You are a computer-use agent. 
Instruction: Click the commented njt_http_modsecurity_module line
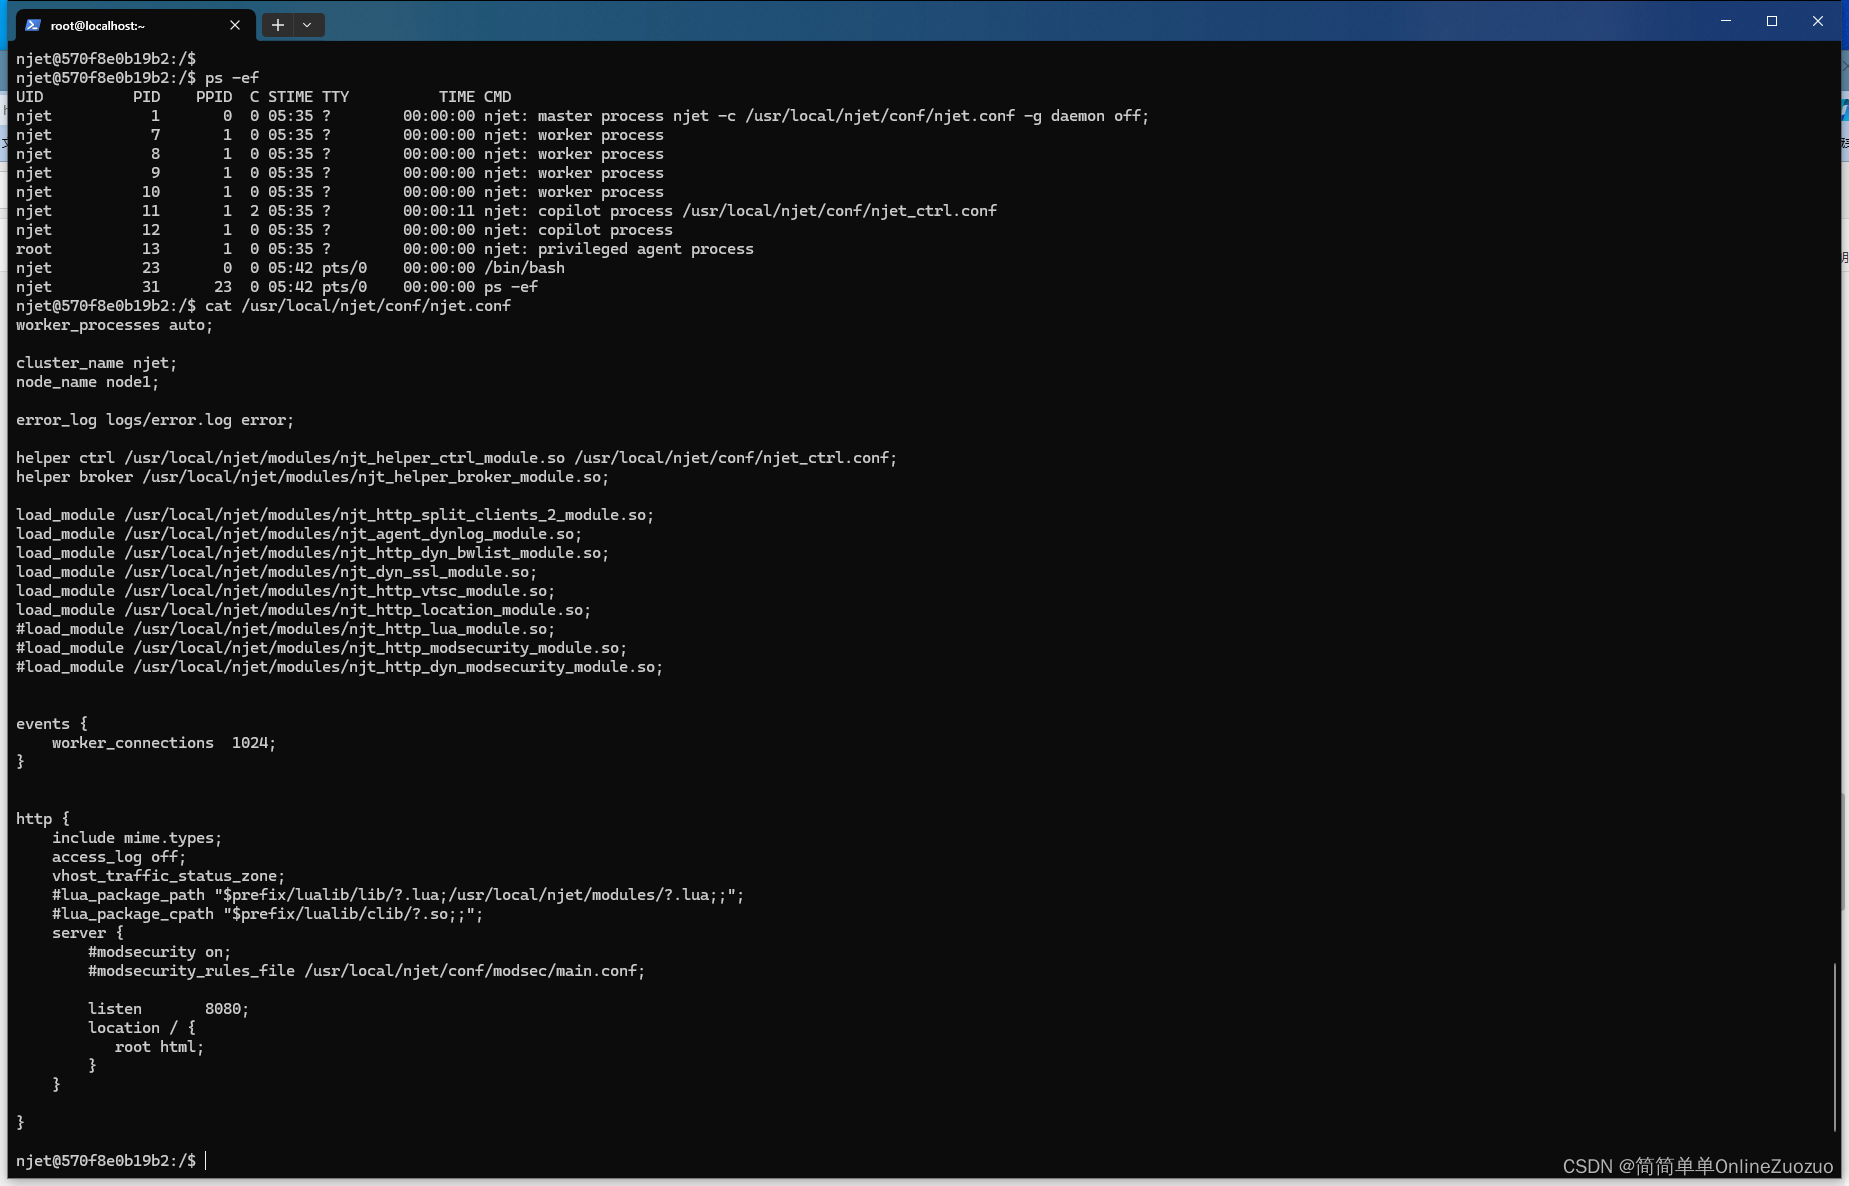point(321,648)
